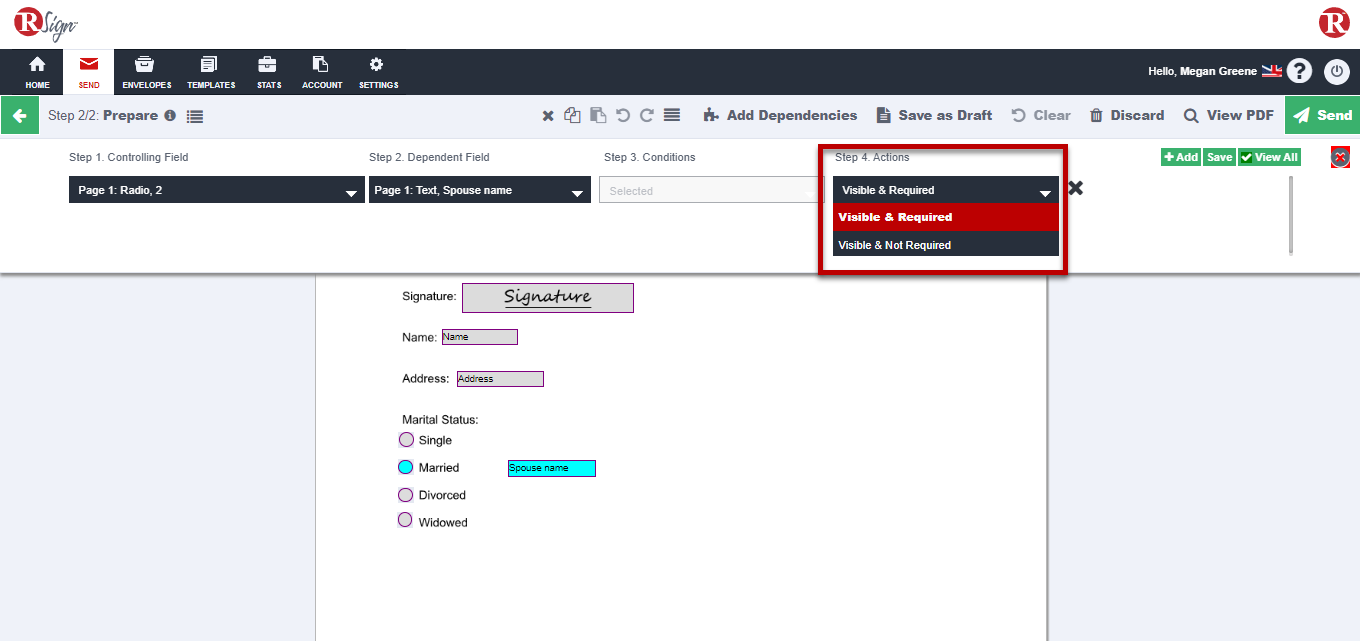
Task: Click the RSign logo at top left
Action: tap(46, 23)
